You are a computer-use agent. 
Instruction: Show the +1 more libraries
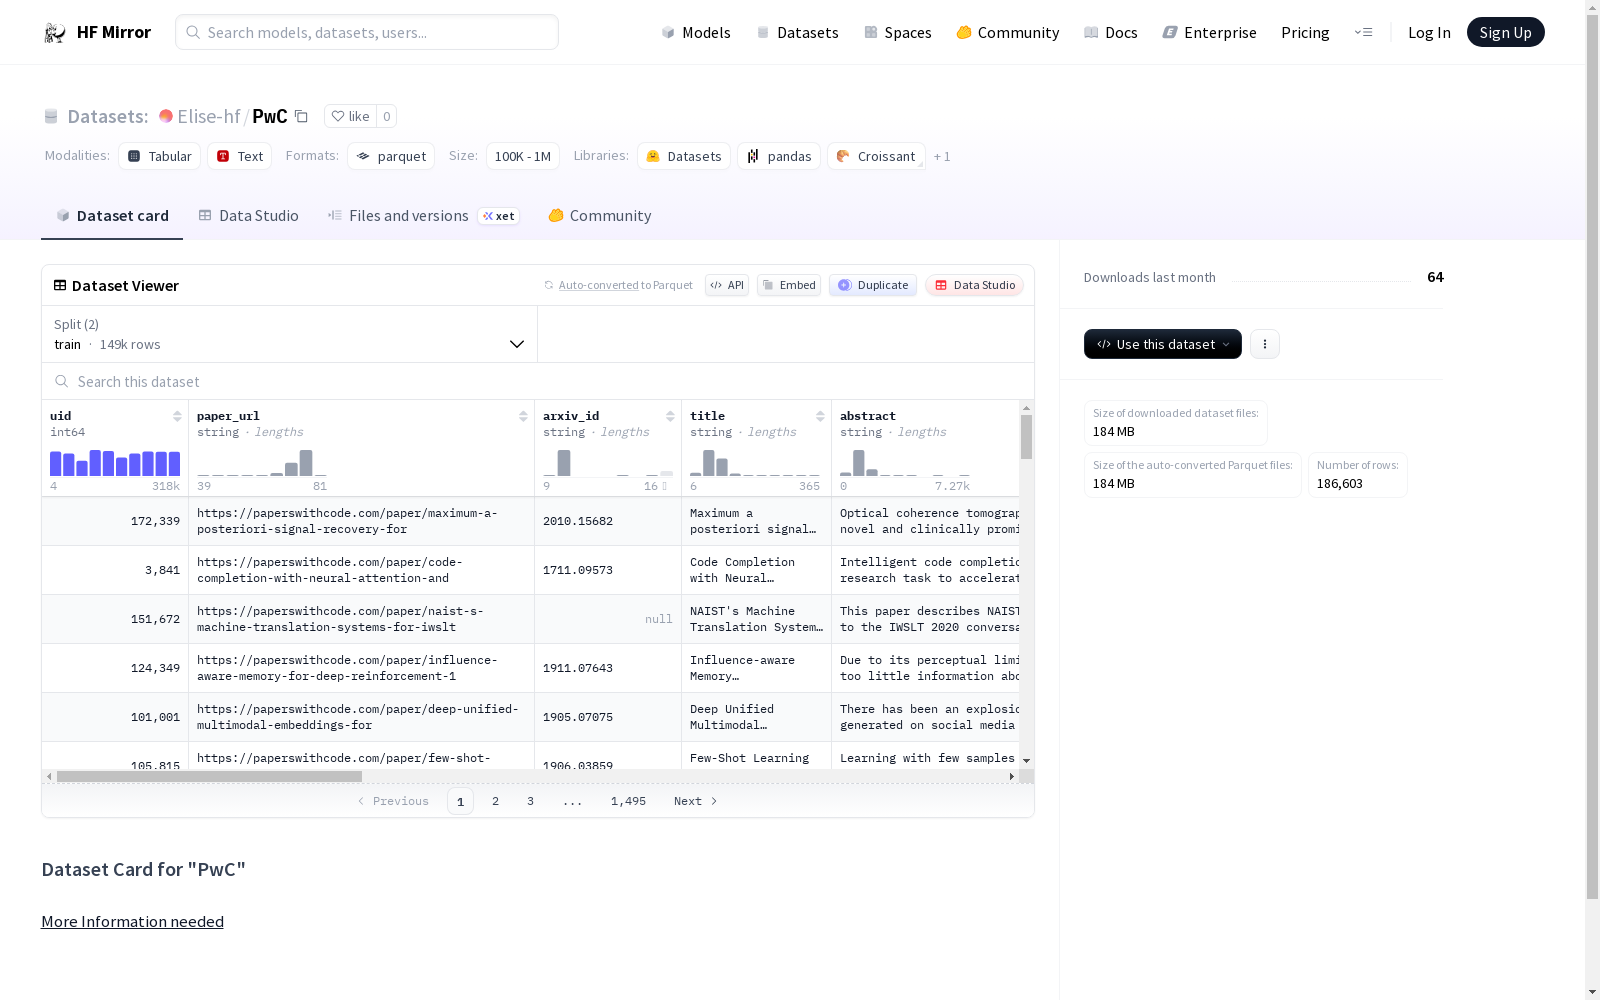(942, 157)
